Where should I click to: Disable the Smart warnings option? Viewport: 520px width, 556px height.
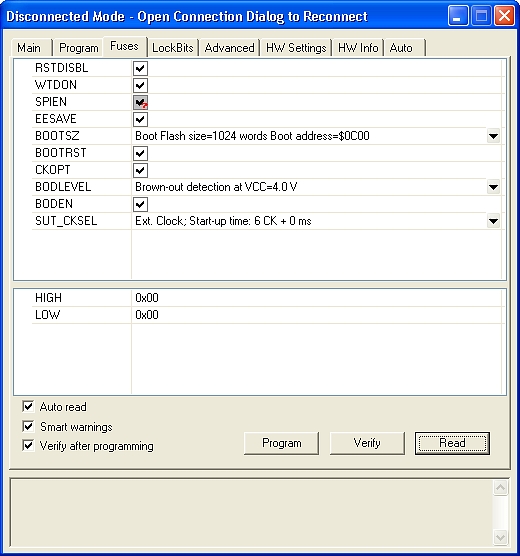tap(28, 426)
